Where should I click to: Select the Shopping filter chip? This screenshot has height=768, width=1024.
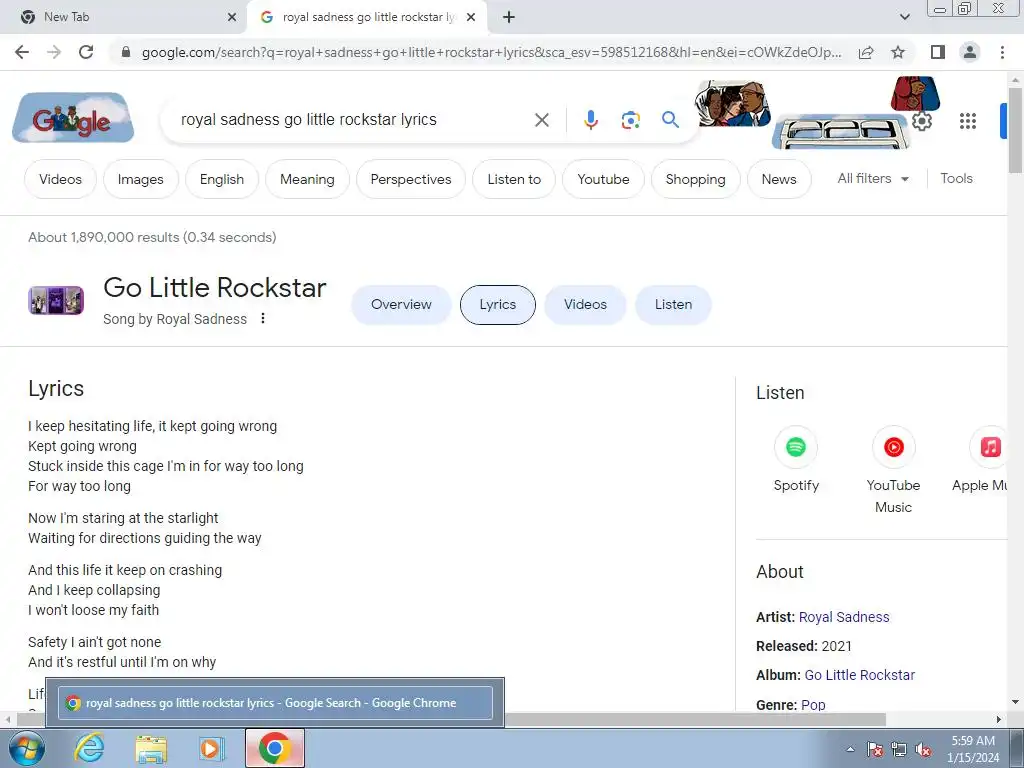[696, 179]
